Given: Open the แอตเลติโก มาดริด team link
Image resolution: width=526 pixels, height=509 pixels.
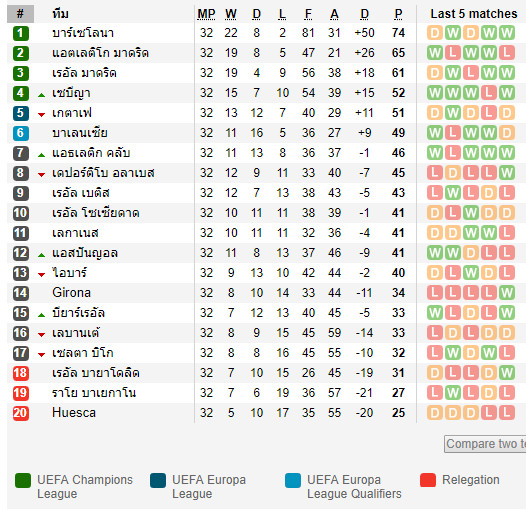Looking at the screenshot, I should pyautogui.click(x=100, y=53).
